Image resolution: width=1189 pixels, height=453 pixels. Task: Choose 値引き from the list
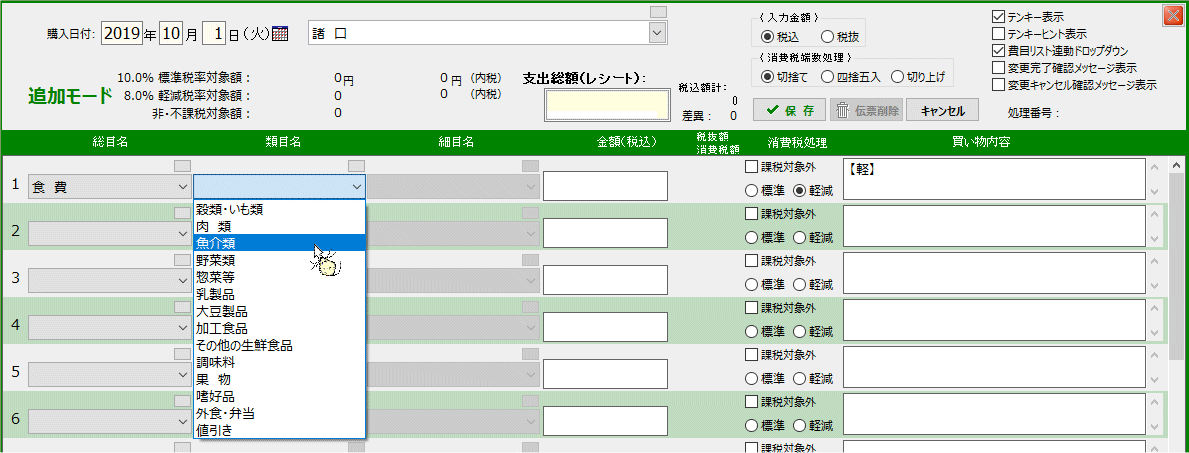279,430
